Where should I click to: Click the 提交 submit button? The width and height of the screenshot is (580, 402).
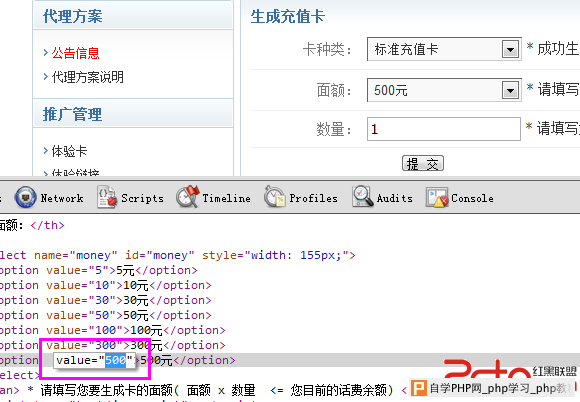(423, 163)
